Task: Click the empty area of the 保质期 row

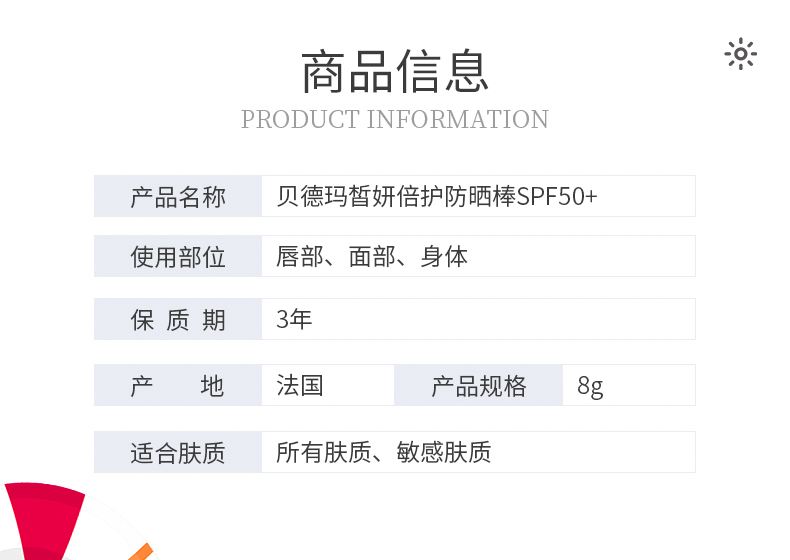Action: 504,319
